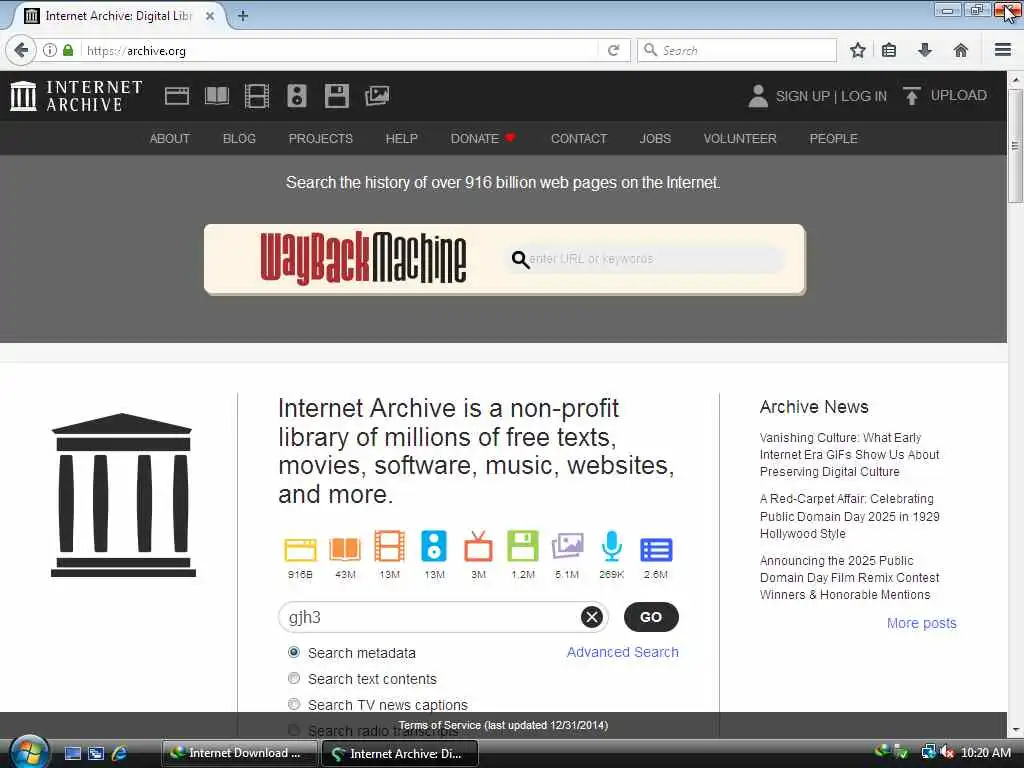Select the blue audio speaker icon (13M)
The width and height of the screenshot is (1024, 768).
pyautogui.click(x=434, y=546)
